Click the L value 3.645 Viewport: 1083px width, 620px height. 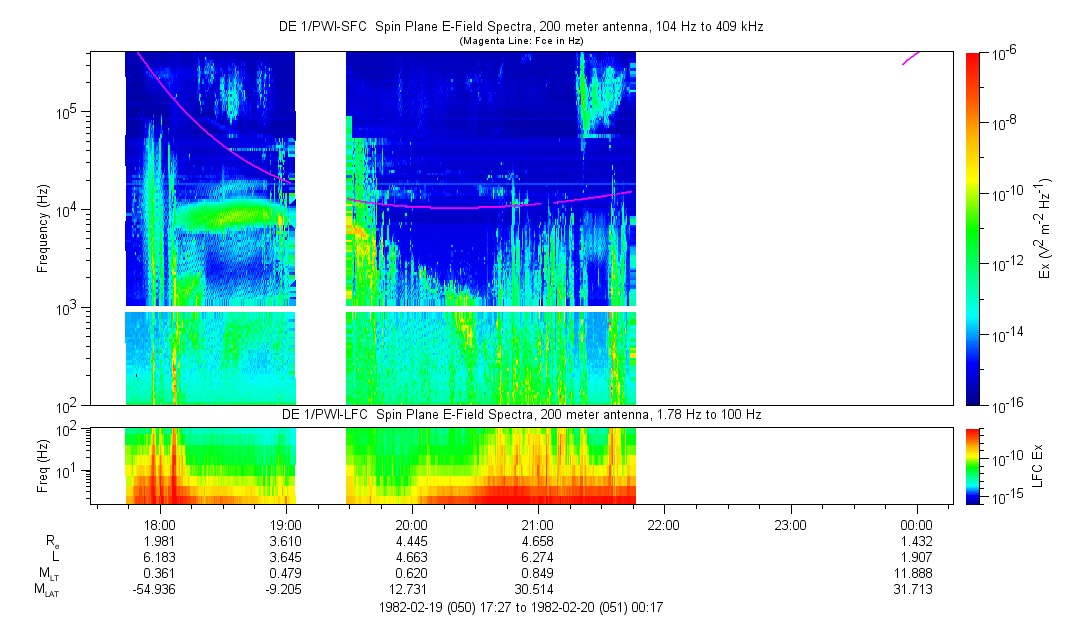286,557
